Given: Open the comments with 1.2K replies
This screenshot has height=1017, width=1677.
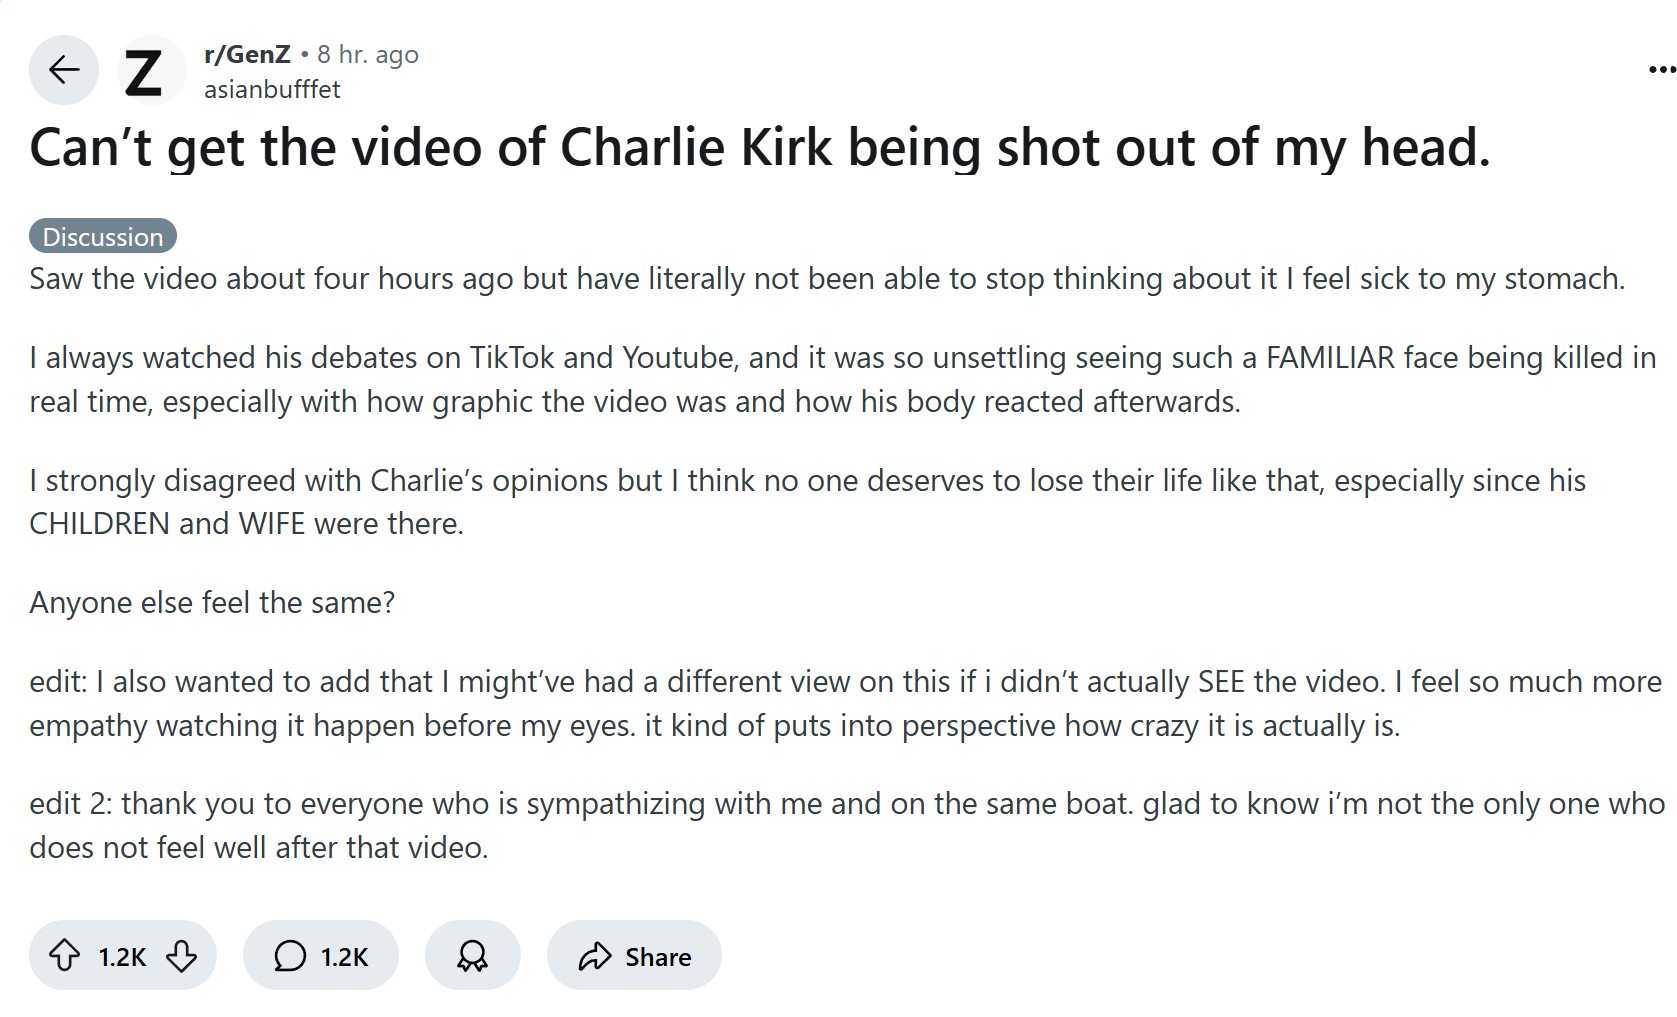Looking at the screenshot, I should coord(321,956).
